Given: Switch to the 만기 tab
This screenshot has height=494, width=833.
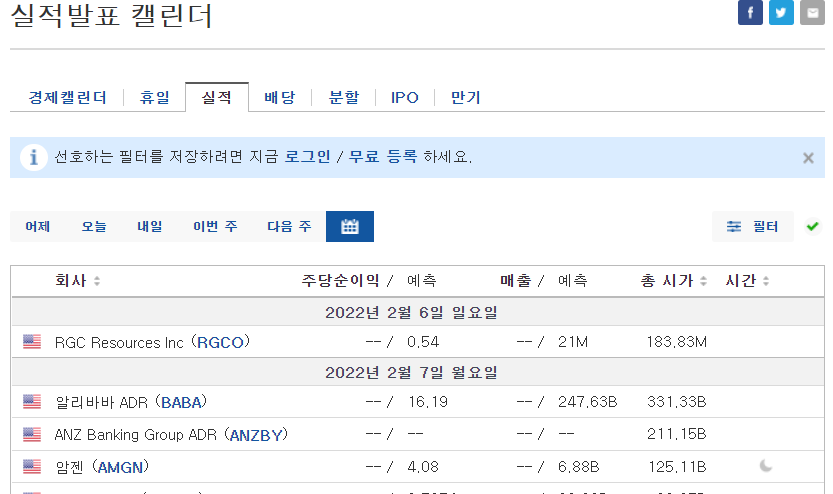Looking at the screenshot, I should click(x=465, y=97).
